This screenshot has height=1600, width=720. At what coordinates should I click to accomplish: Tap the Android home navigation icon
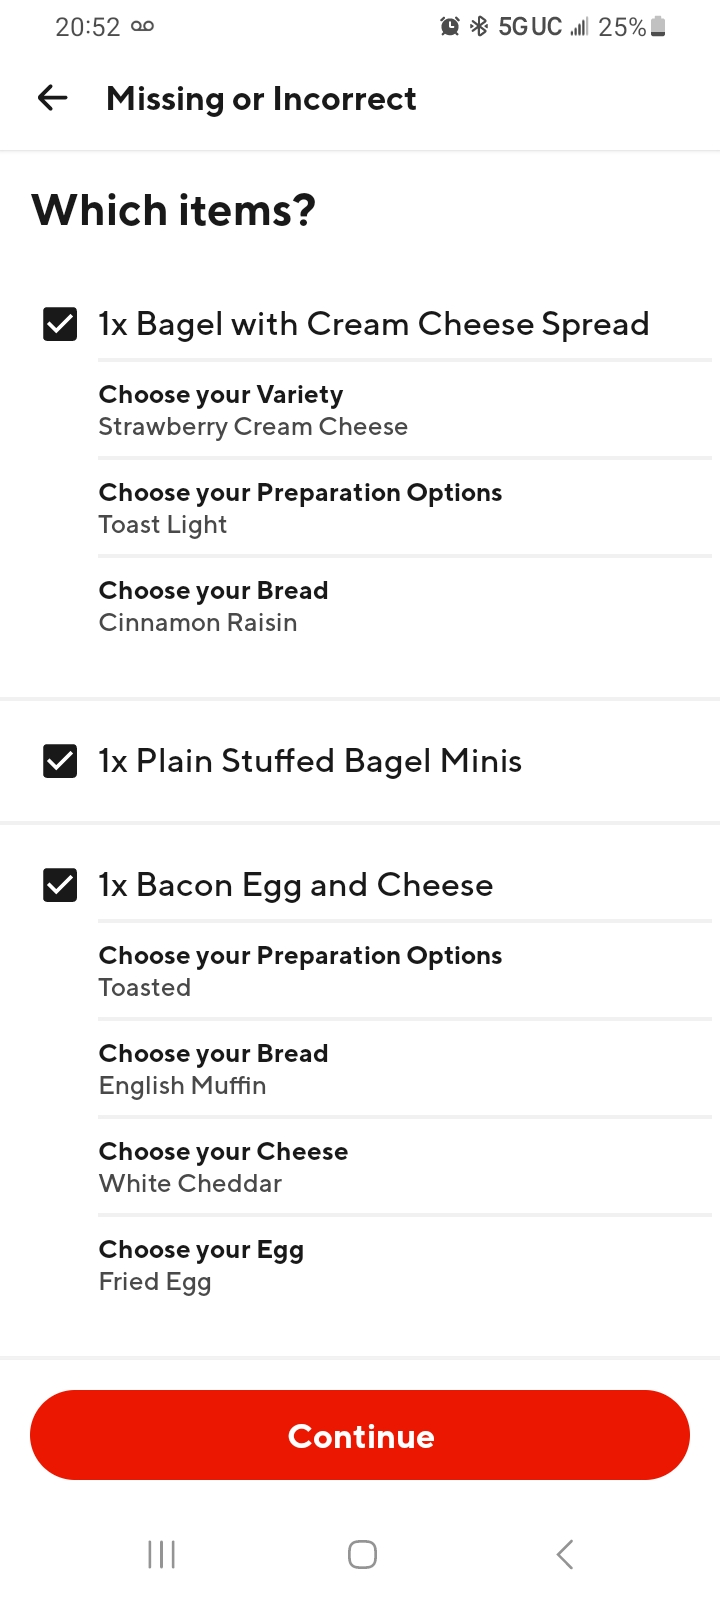pyautogui.click(x=362, y=1554)
